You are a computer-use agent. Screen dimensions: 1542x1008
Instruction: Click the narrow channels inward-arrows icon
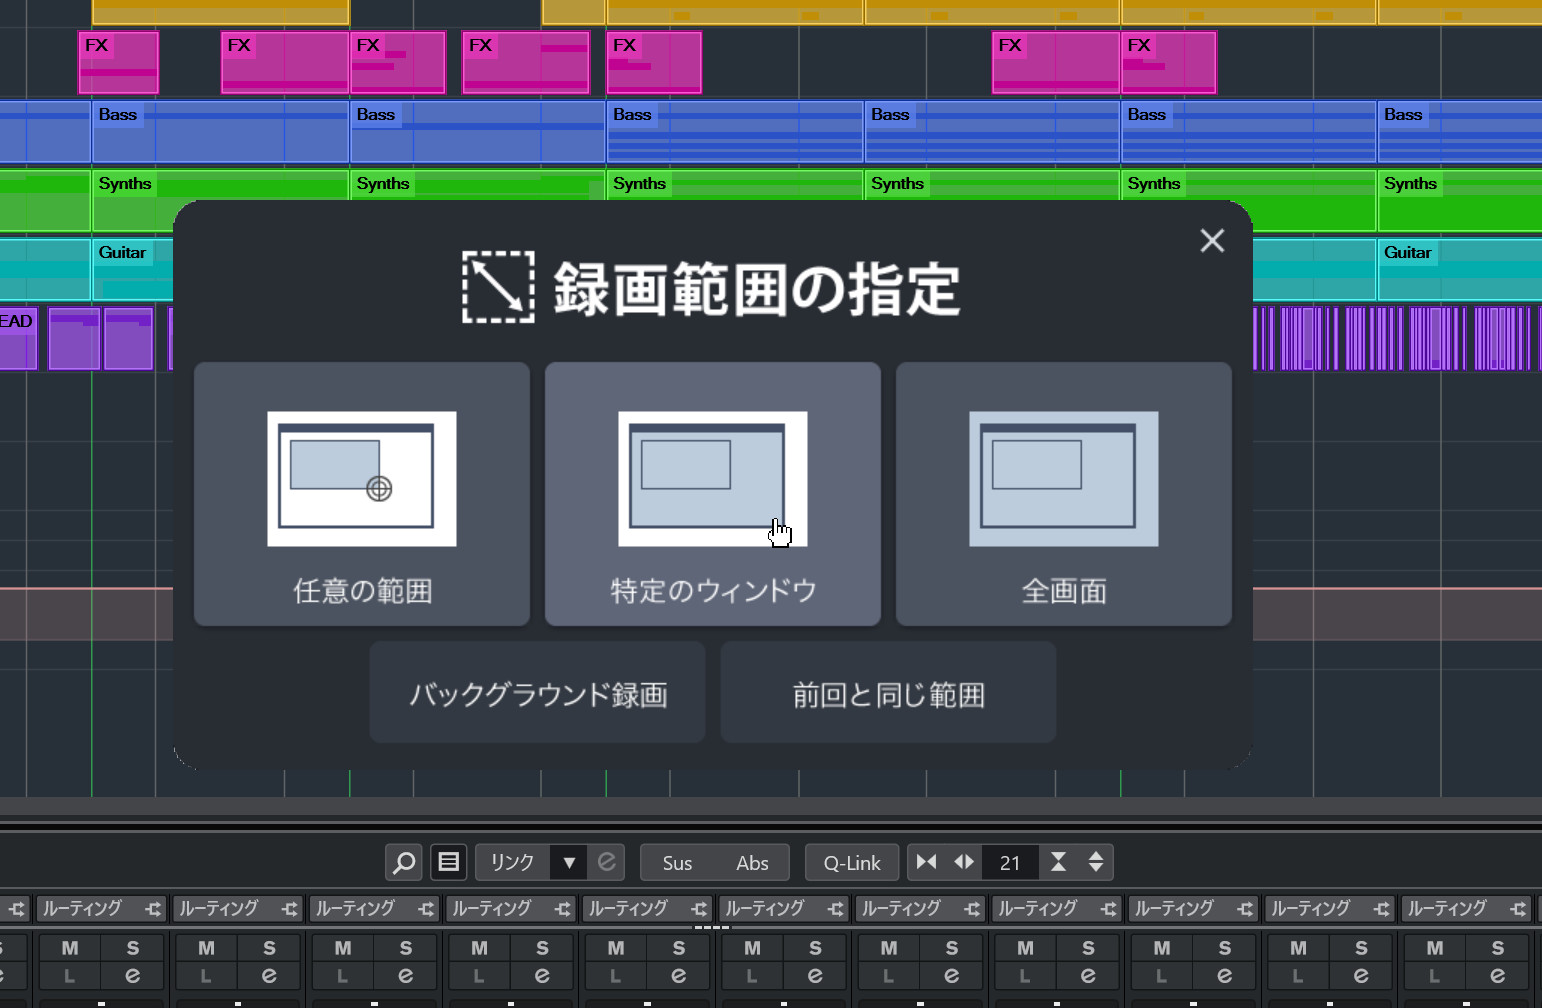tap(927, 862)
